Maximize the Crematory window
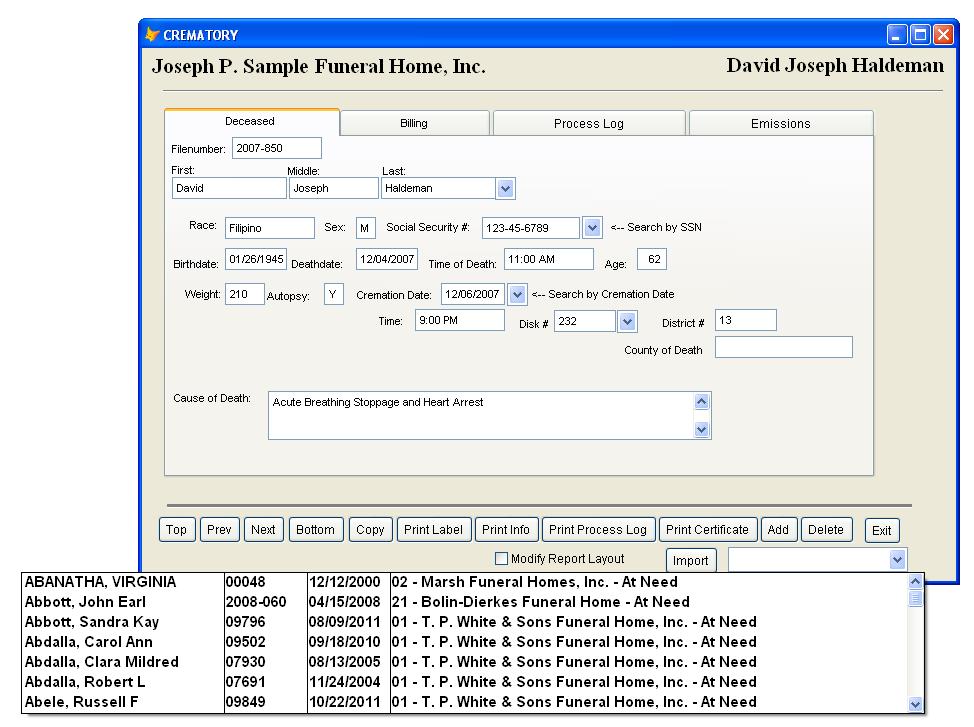This screenshot has width=974, height=727. (x=920, y=35)
